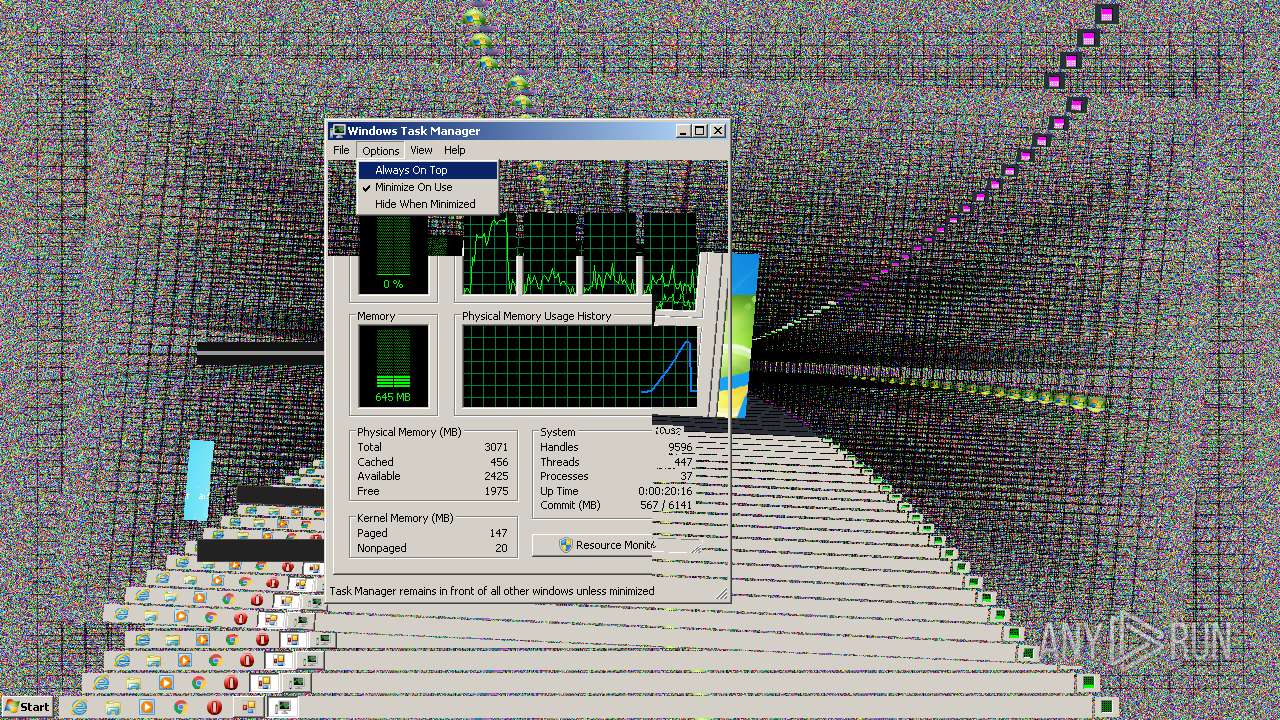Click the Processes label in System group
The width and height of the screenshot is (1280, 720).
(564, 476)
